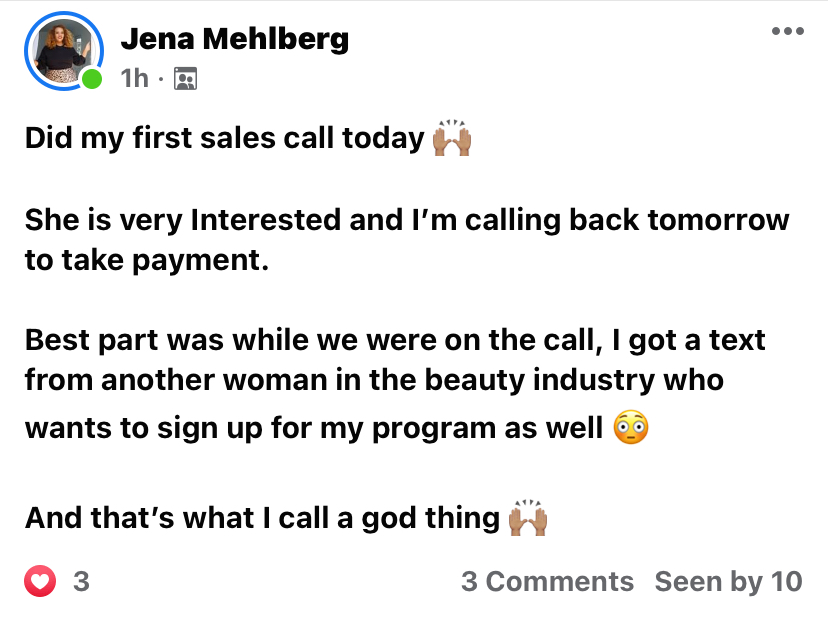
Task: Click raised hands emoji after 'sales call today'
Action: point(452,138)
